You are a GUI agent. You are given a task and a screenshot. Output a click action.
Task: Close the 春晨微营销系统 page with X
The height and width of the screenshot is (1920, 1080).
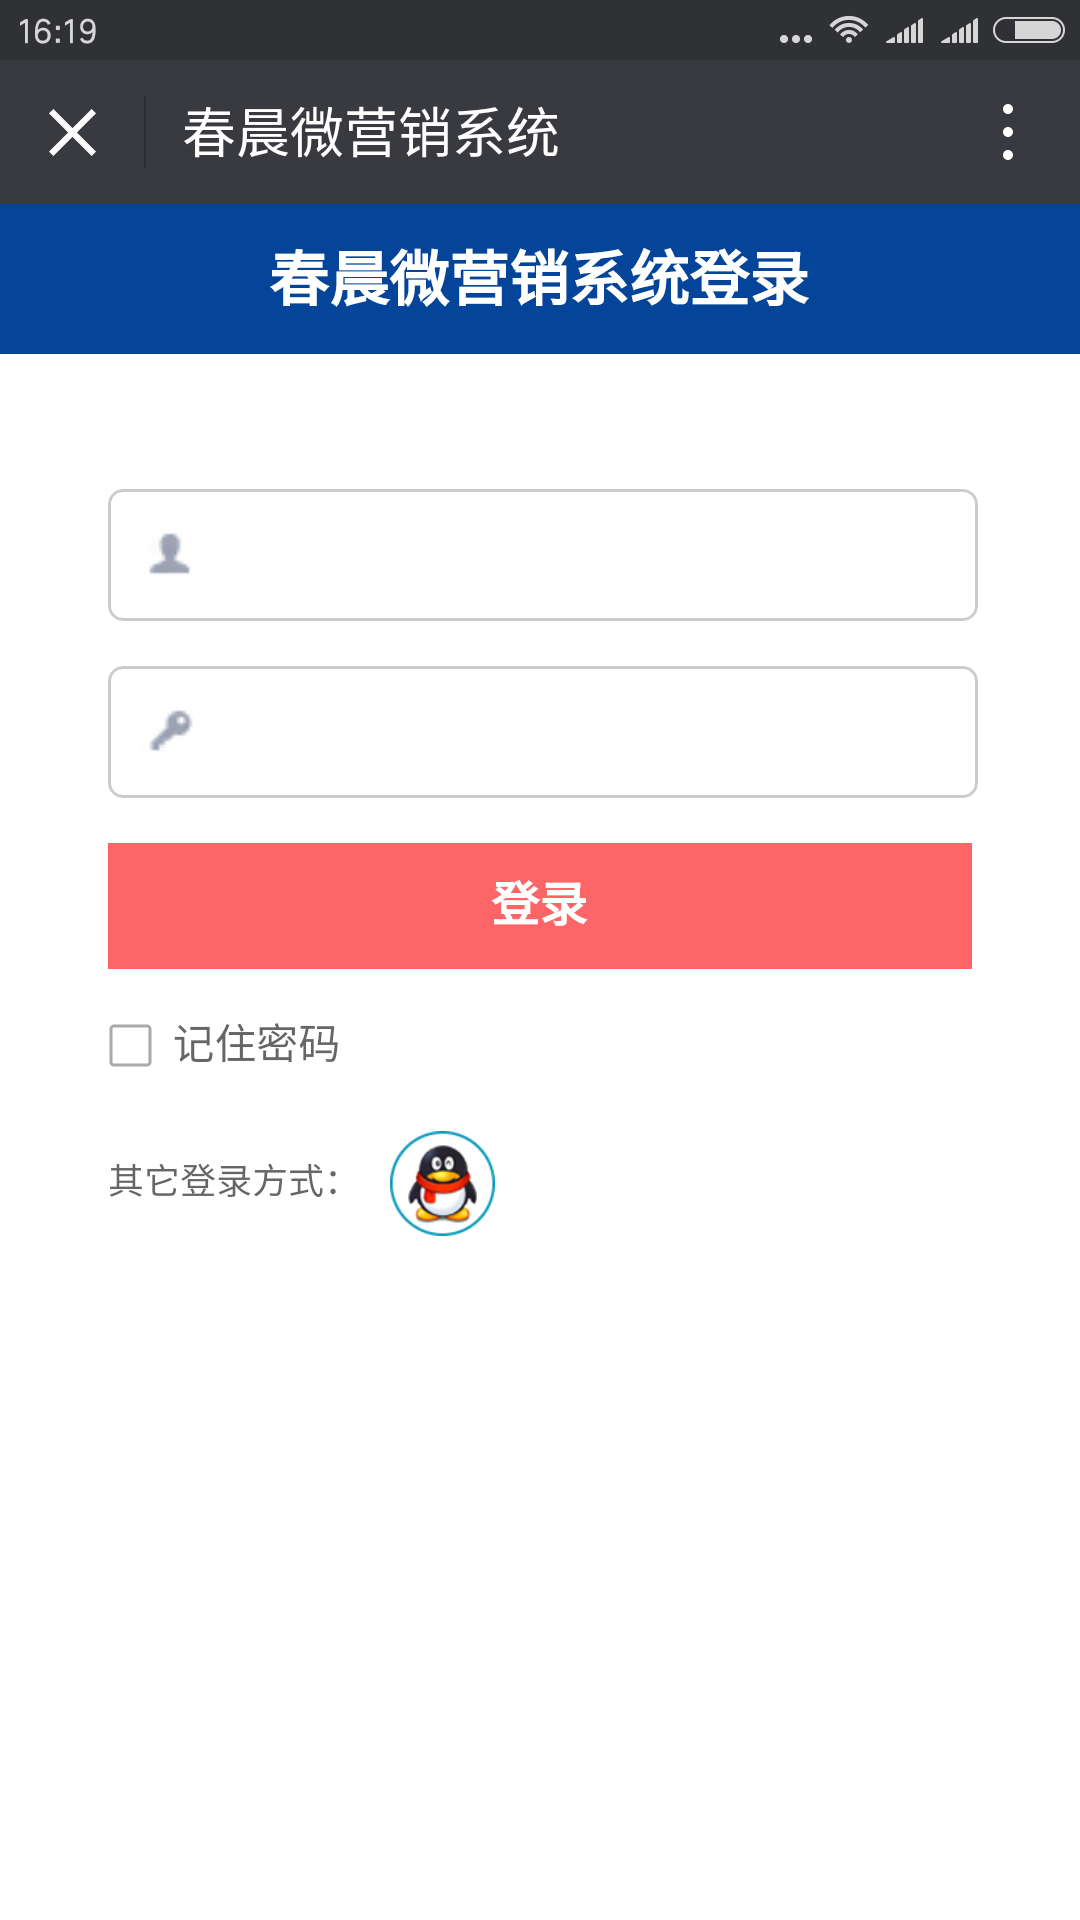point(72,133)
